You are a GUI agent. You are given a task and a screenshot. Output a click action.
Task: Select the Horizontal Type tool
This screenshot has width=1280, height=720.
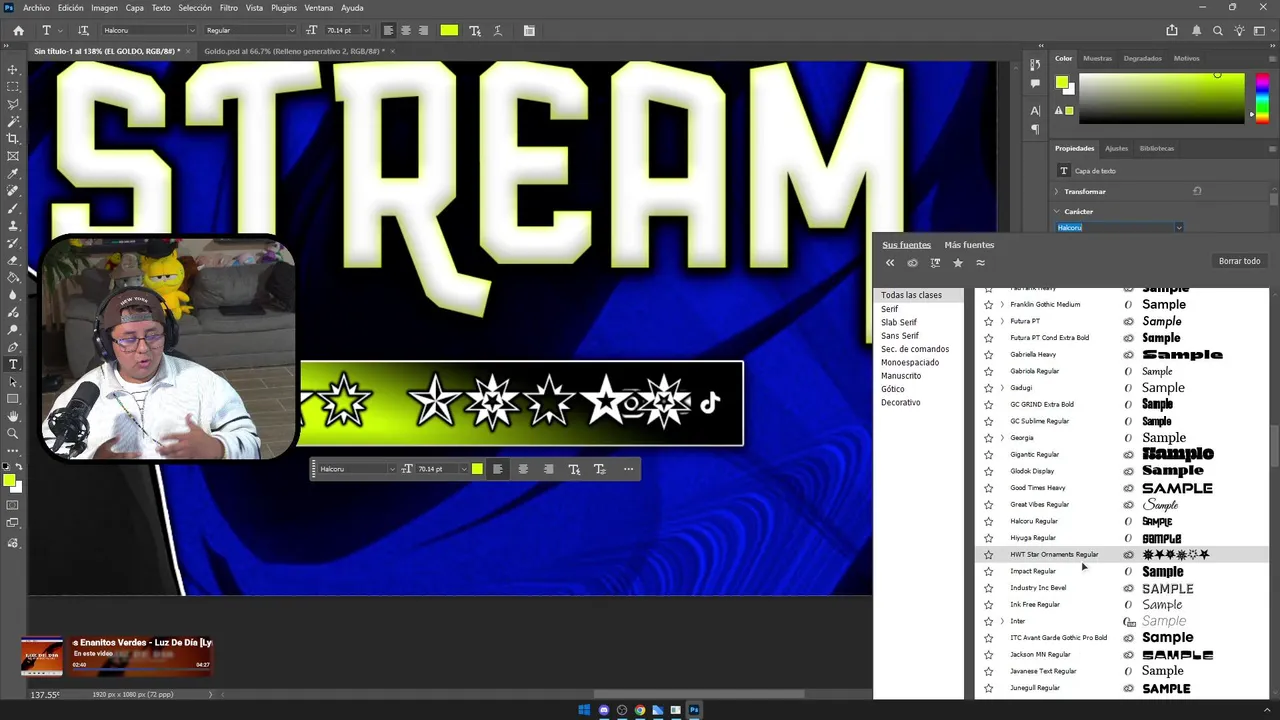(x=13, y=364)
